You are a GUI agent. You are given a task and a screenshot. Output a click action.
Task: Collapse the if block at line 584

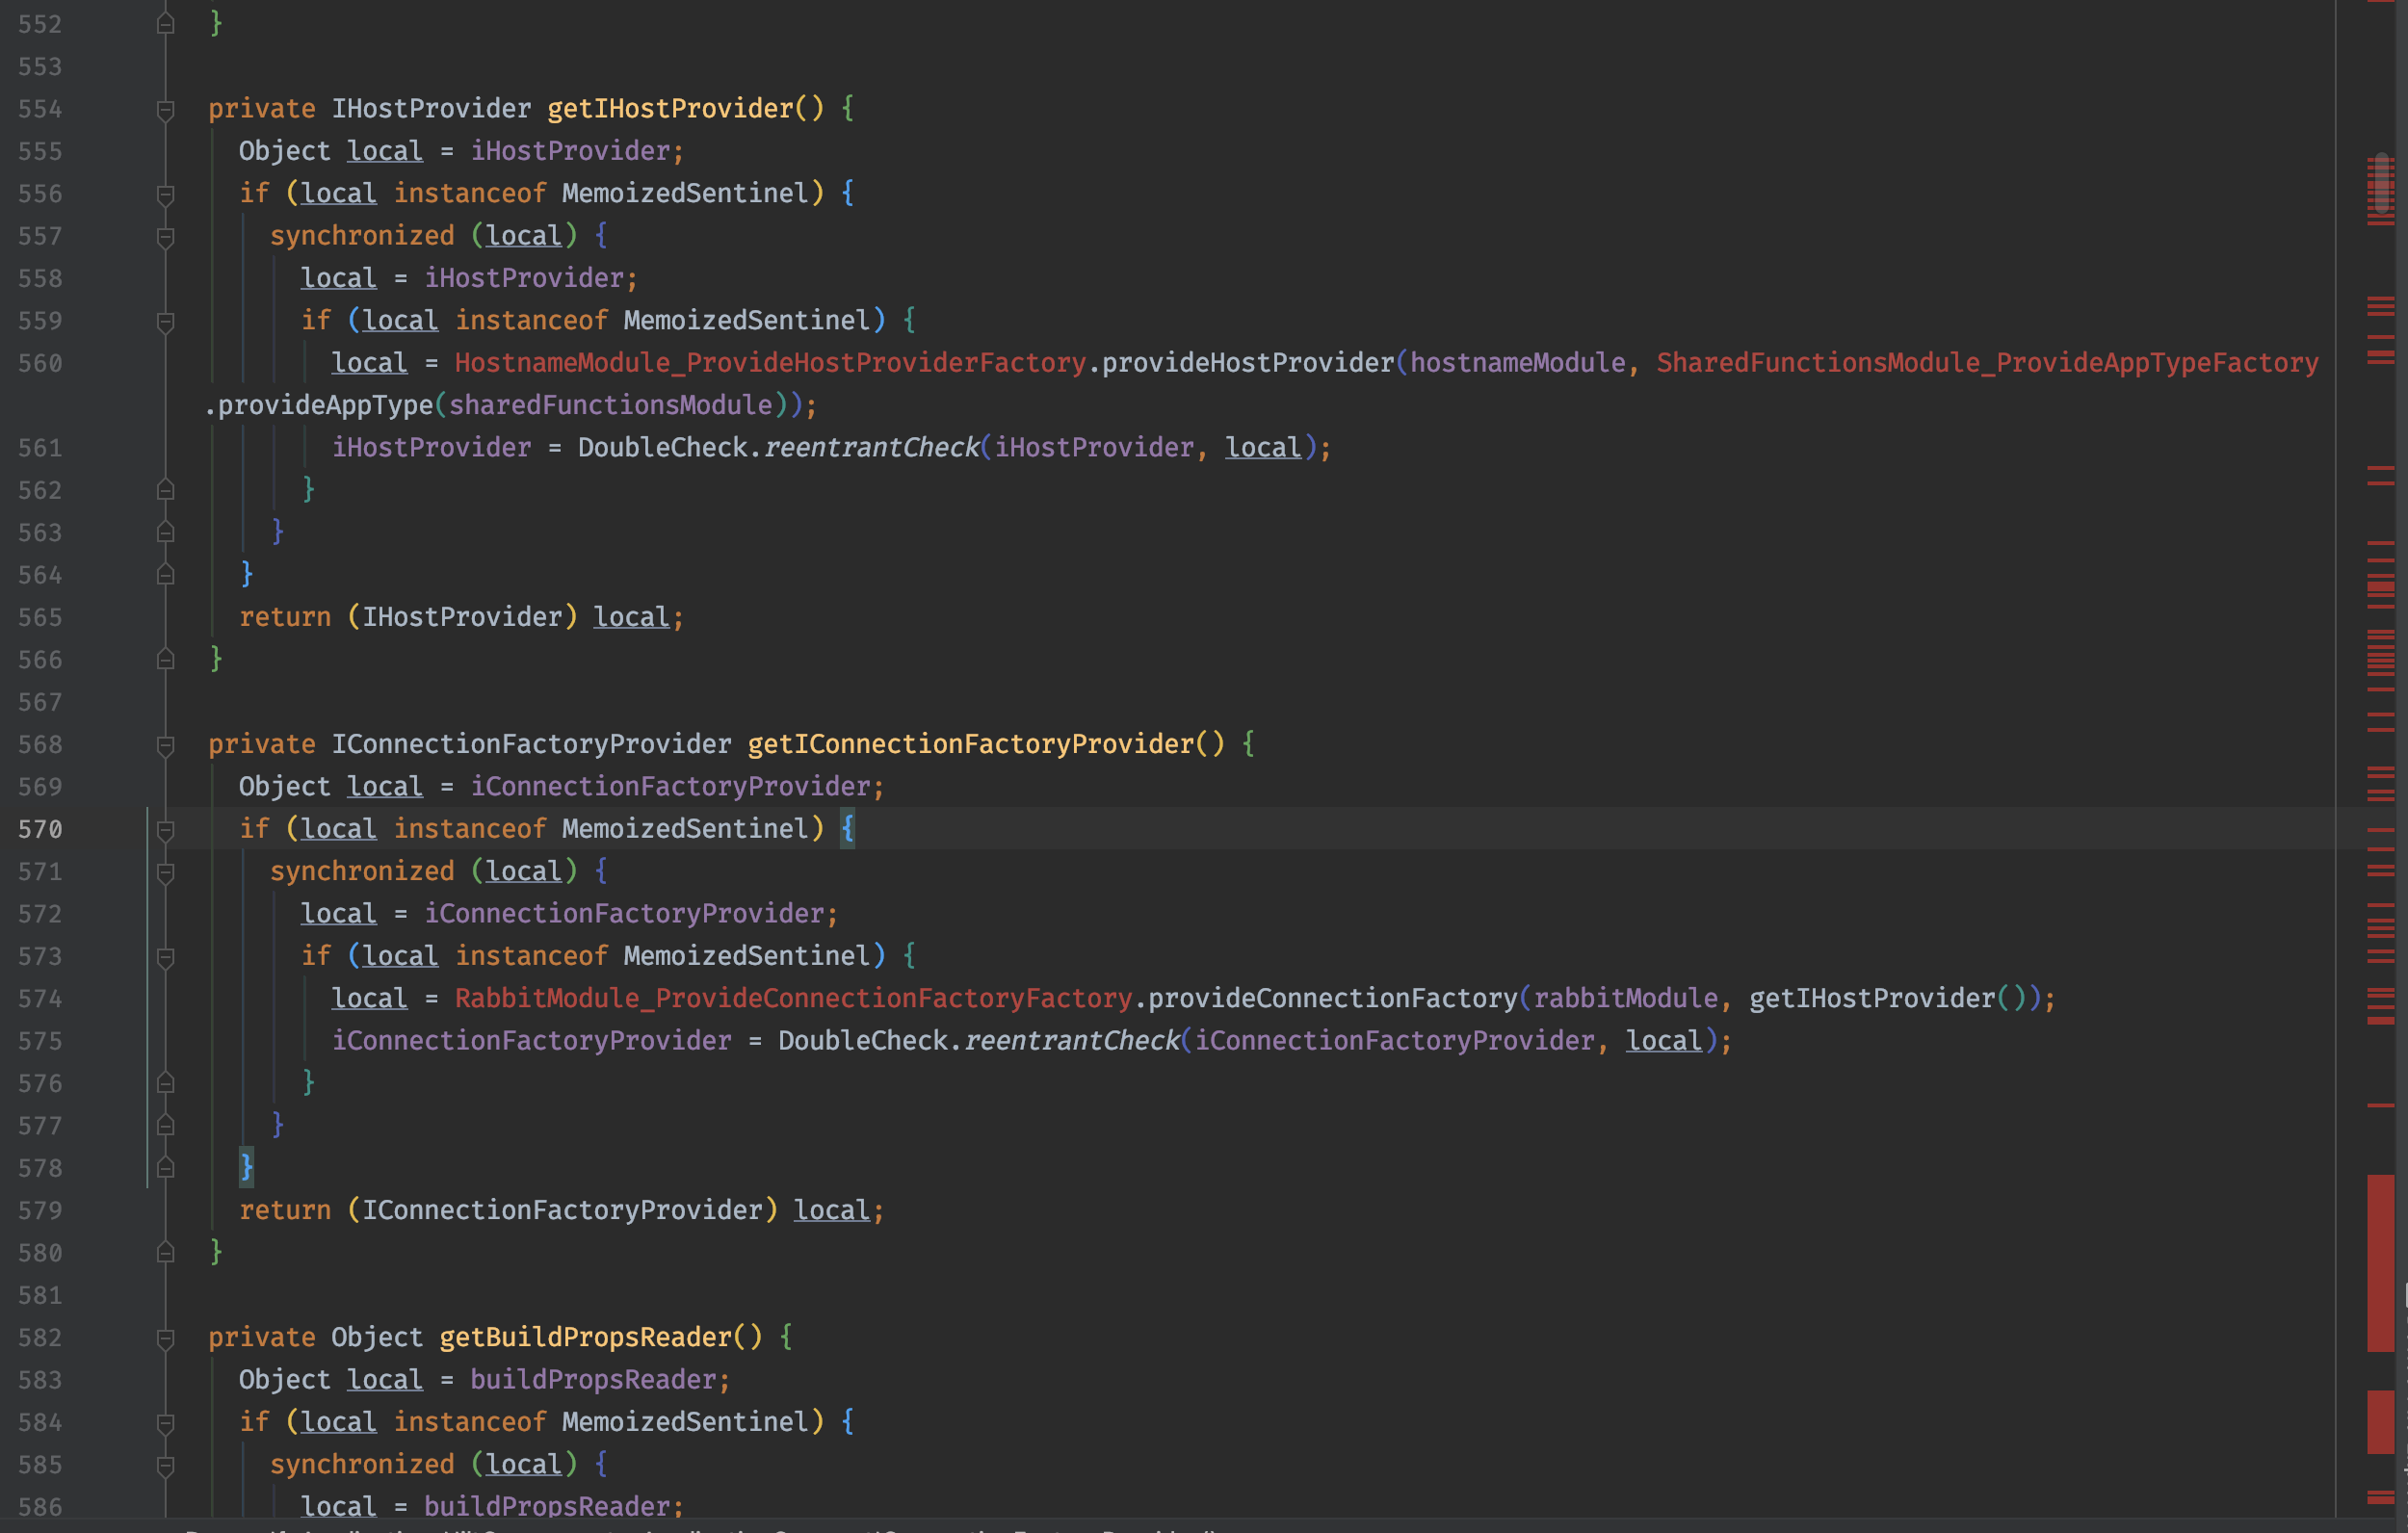[x=165, y=1422]
